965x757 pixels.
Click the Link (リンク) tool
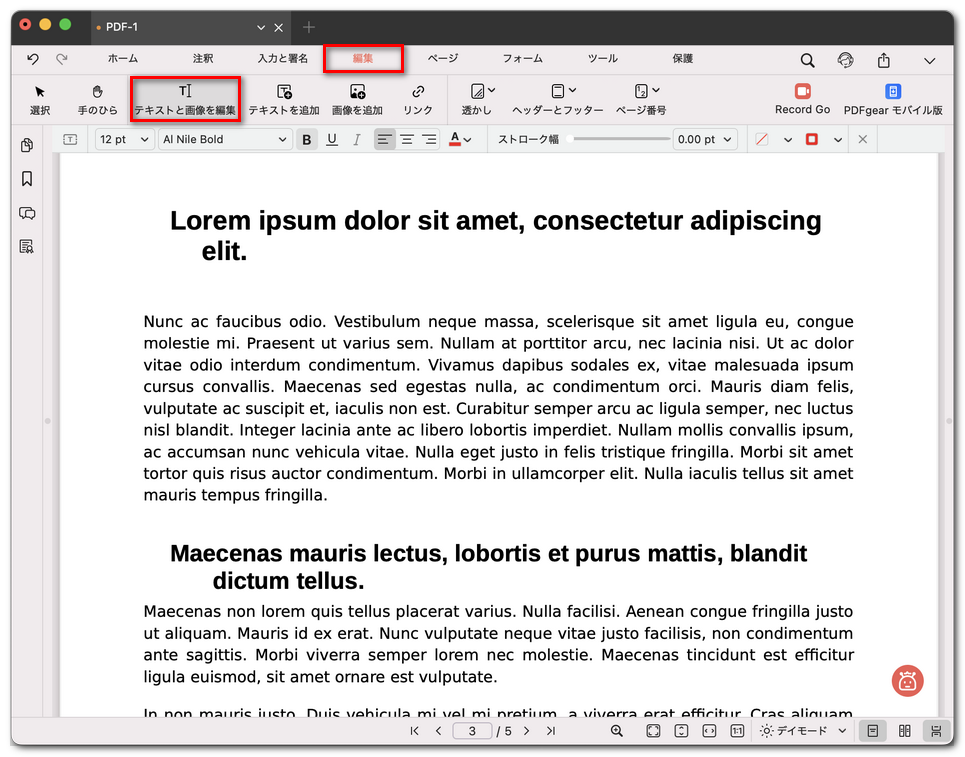[418, 98]
